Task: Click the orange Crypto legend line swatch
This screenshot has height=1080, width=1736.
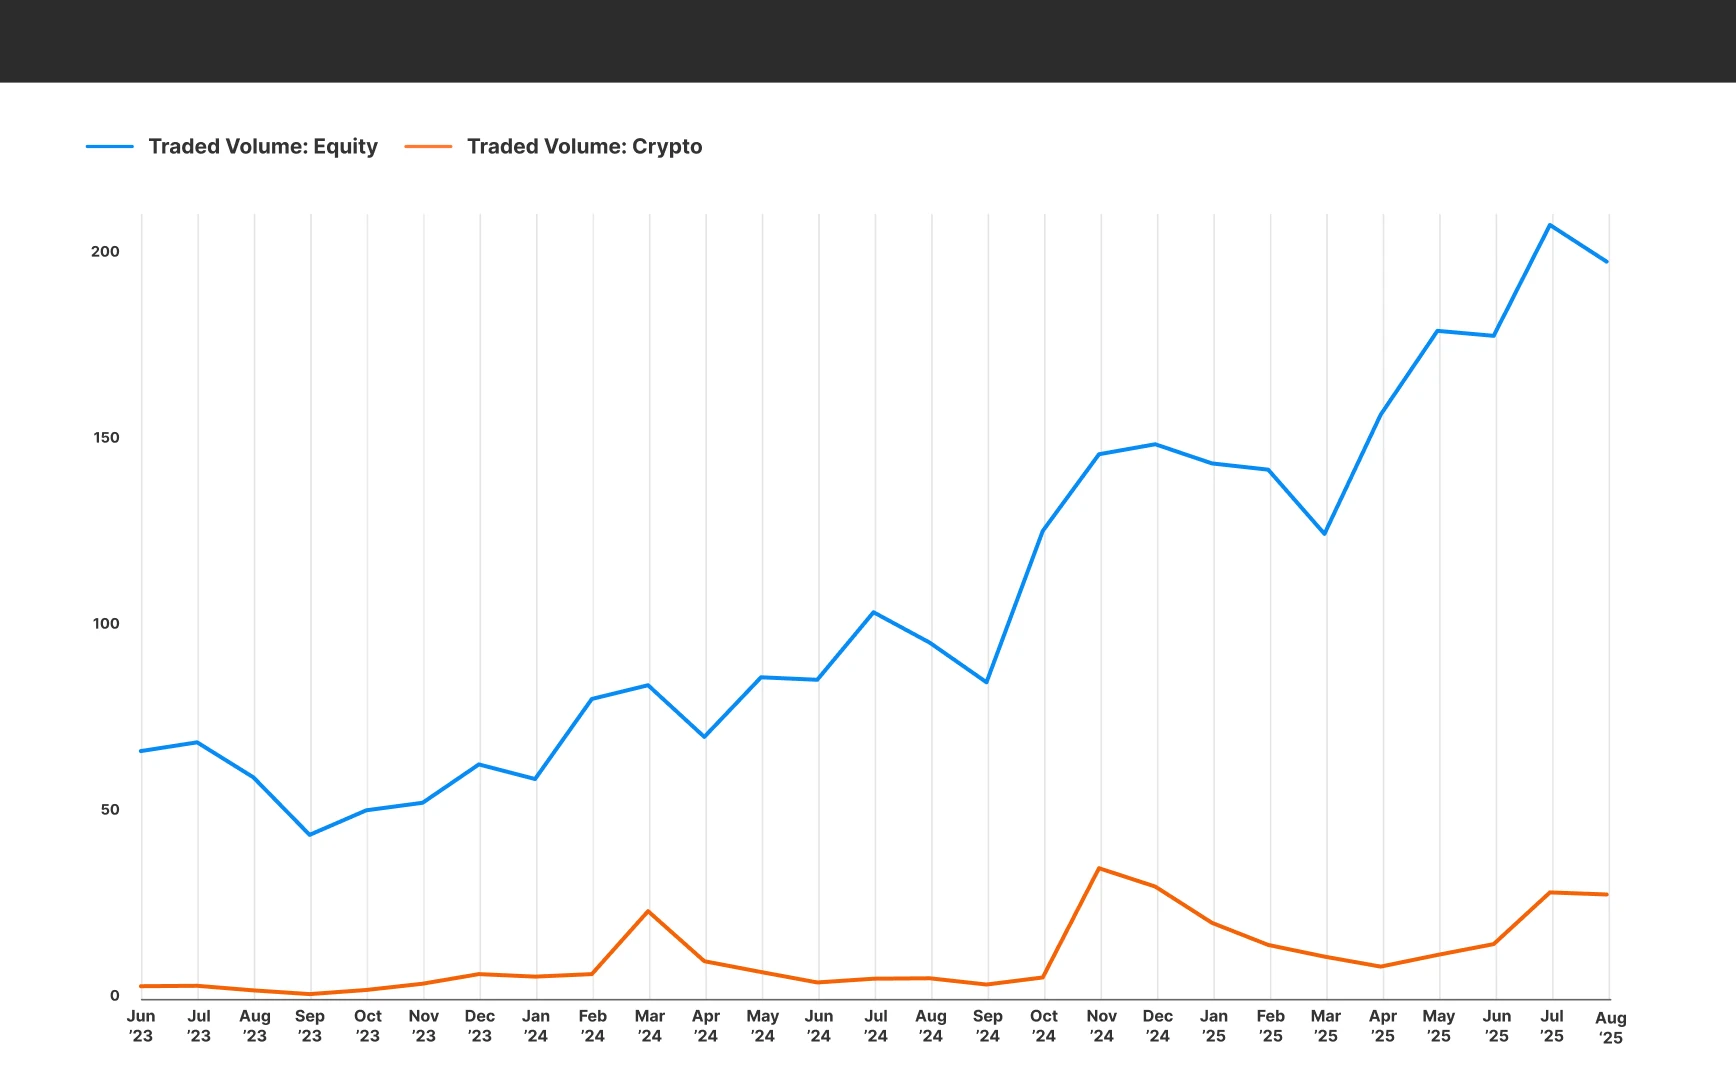Action: coord(428,147)
